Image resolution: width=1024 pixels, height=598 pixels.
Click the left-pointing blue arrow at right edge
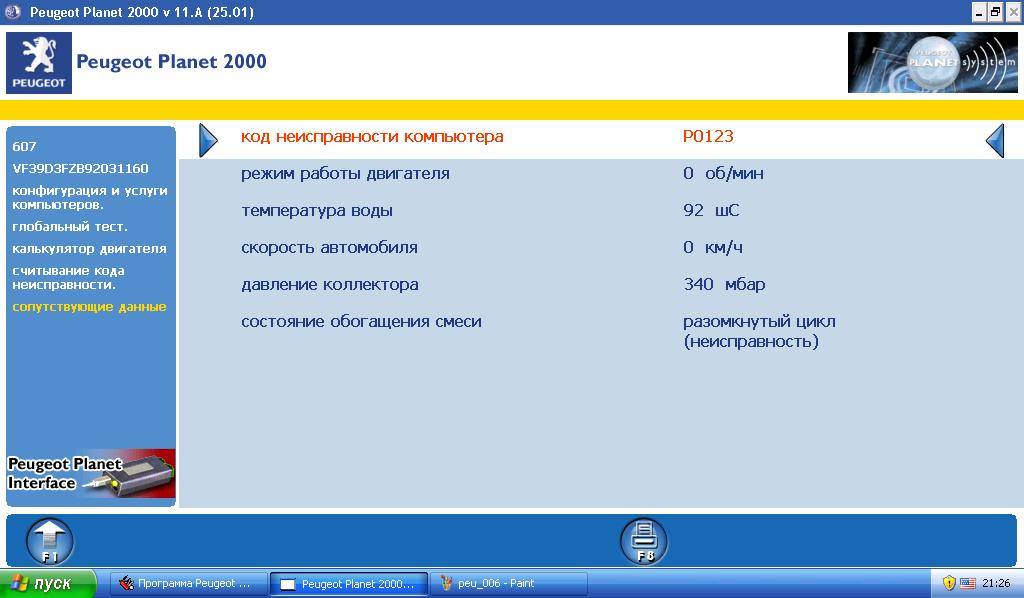(x=994, y=140)
